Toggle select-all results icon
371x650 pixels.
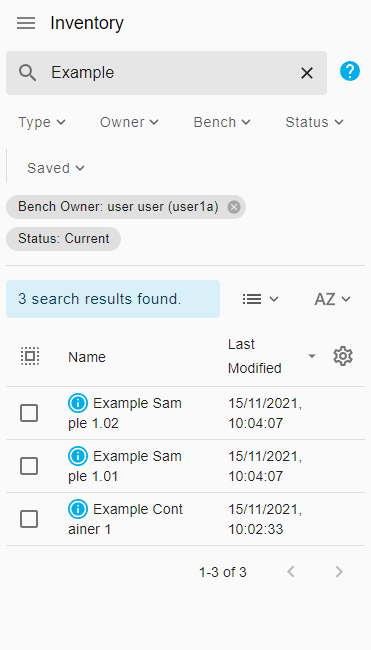pos(30,356)
